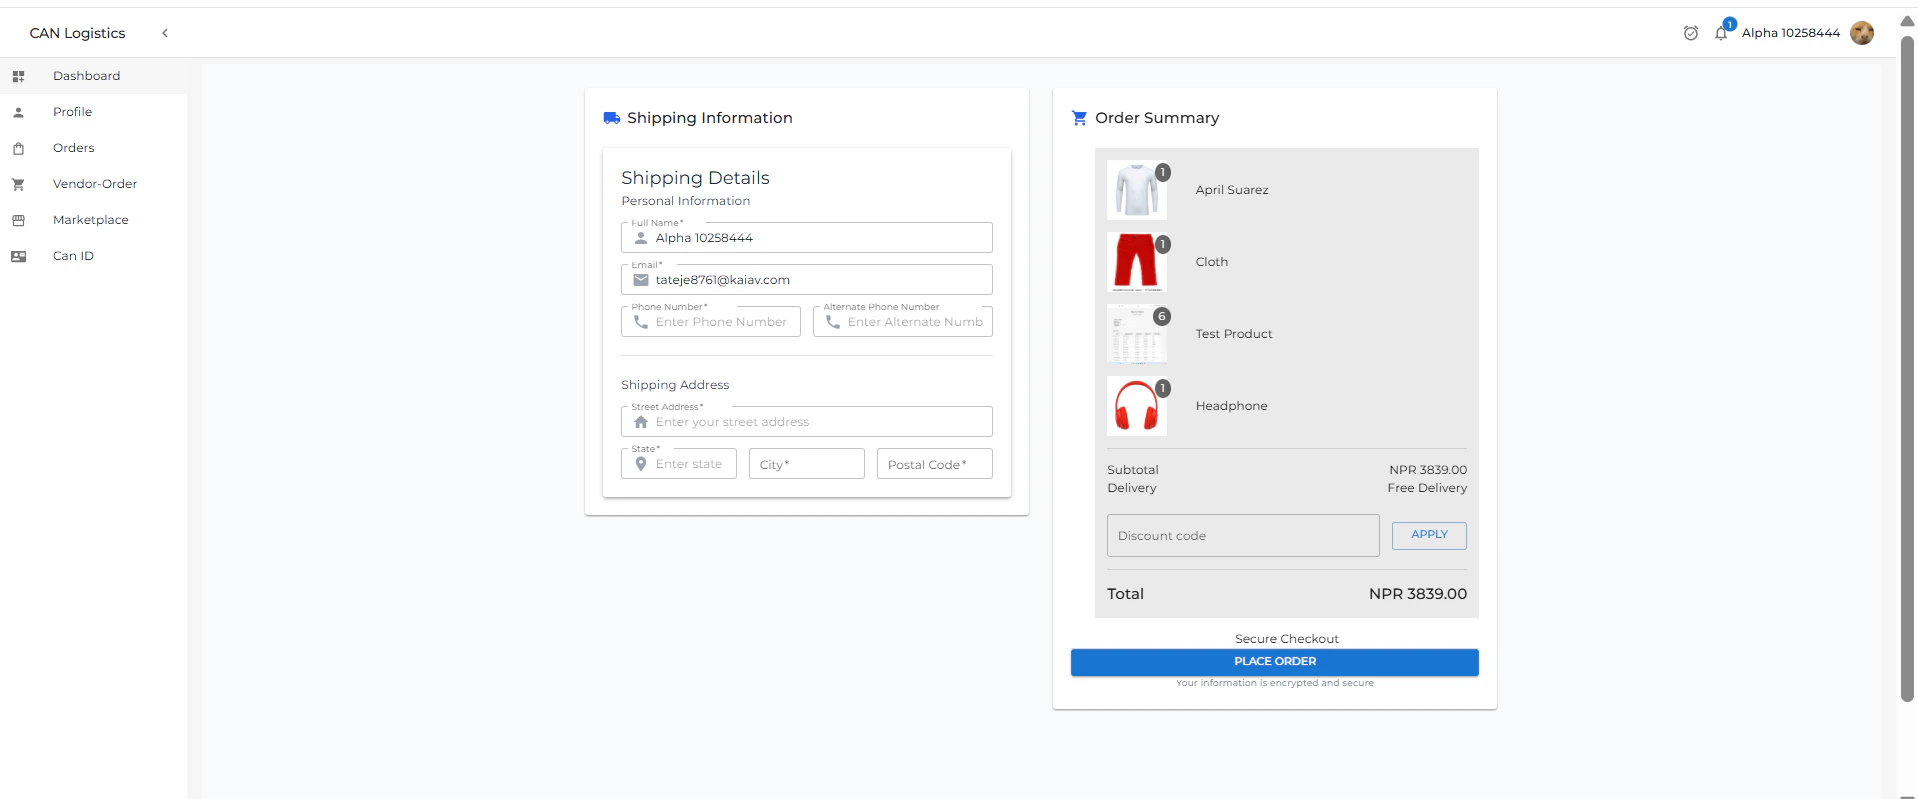Viewport: 1918px width, 799px height.
Task: Collapse the sidebar with the chevron arrow
Action: point(165,33)
